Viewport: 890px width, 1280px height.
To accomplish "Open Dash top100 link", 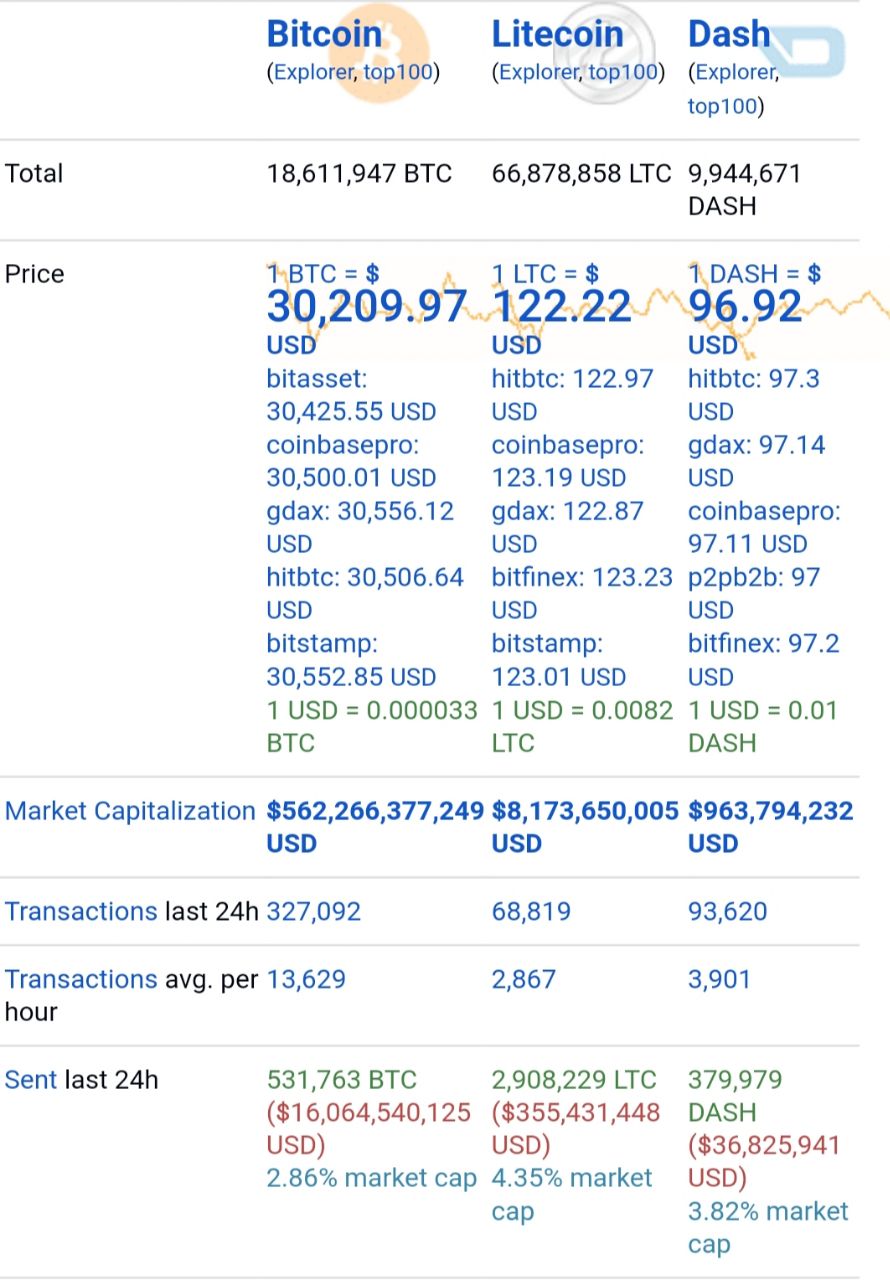I will [722, 106].
